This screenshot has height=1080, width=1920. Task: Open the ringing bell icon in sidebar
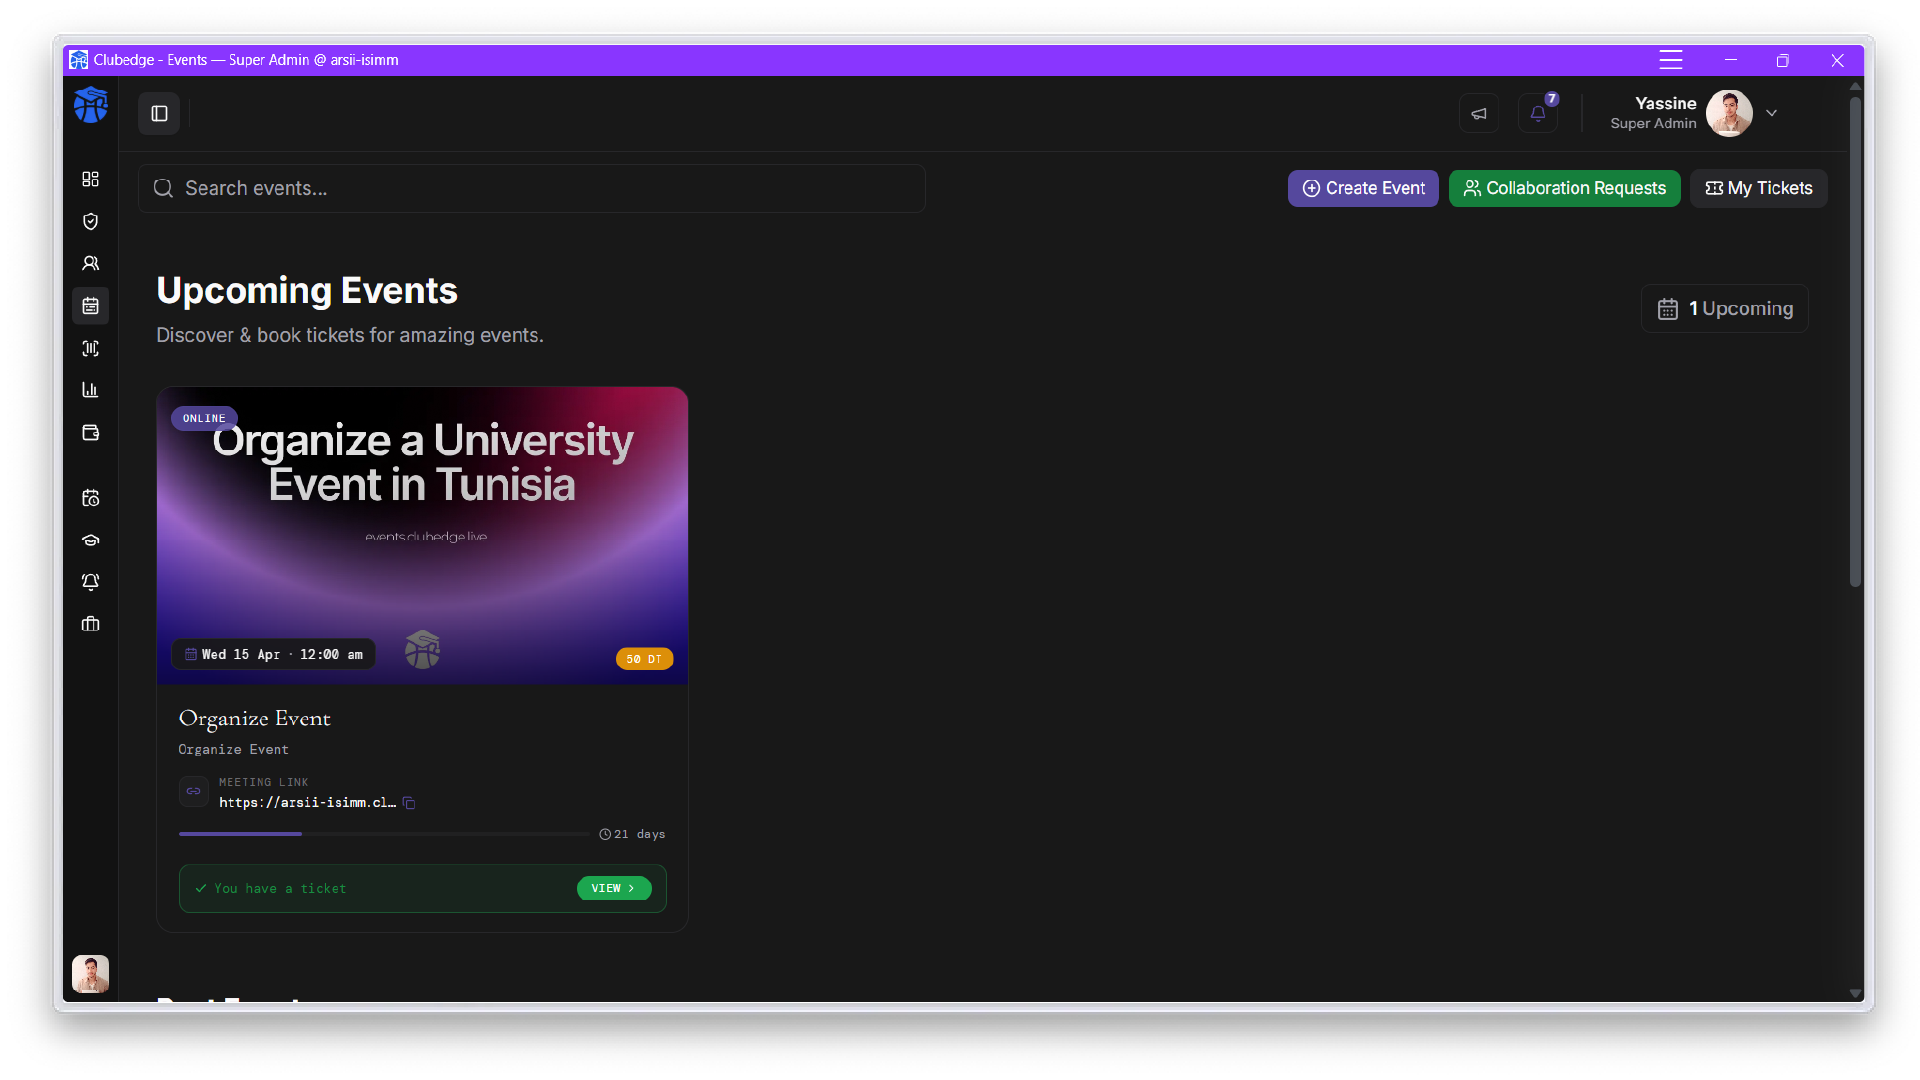(91, 582)
